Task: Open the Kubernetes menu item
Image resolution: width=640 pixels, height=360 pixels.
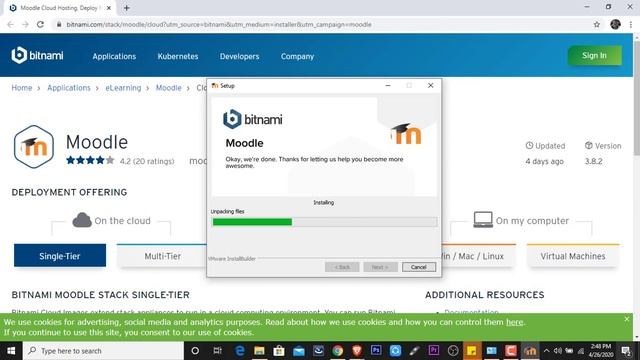Action: coord(178,56)
